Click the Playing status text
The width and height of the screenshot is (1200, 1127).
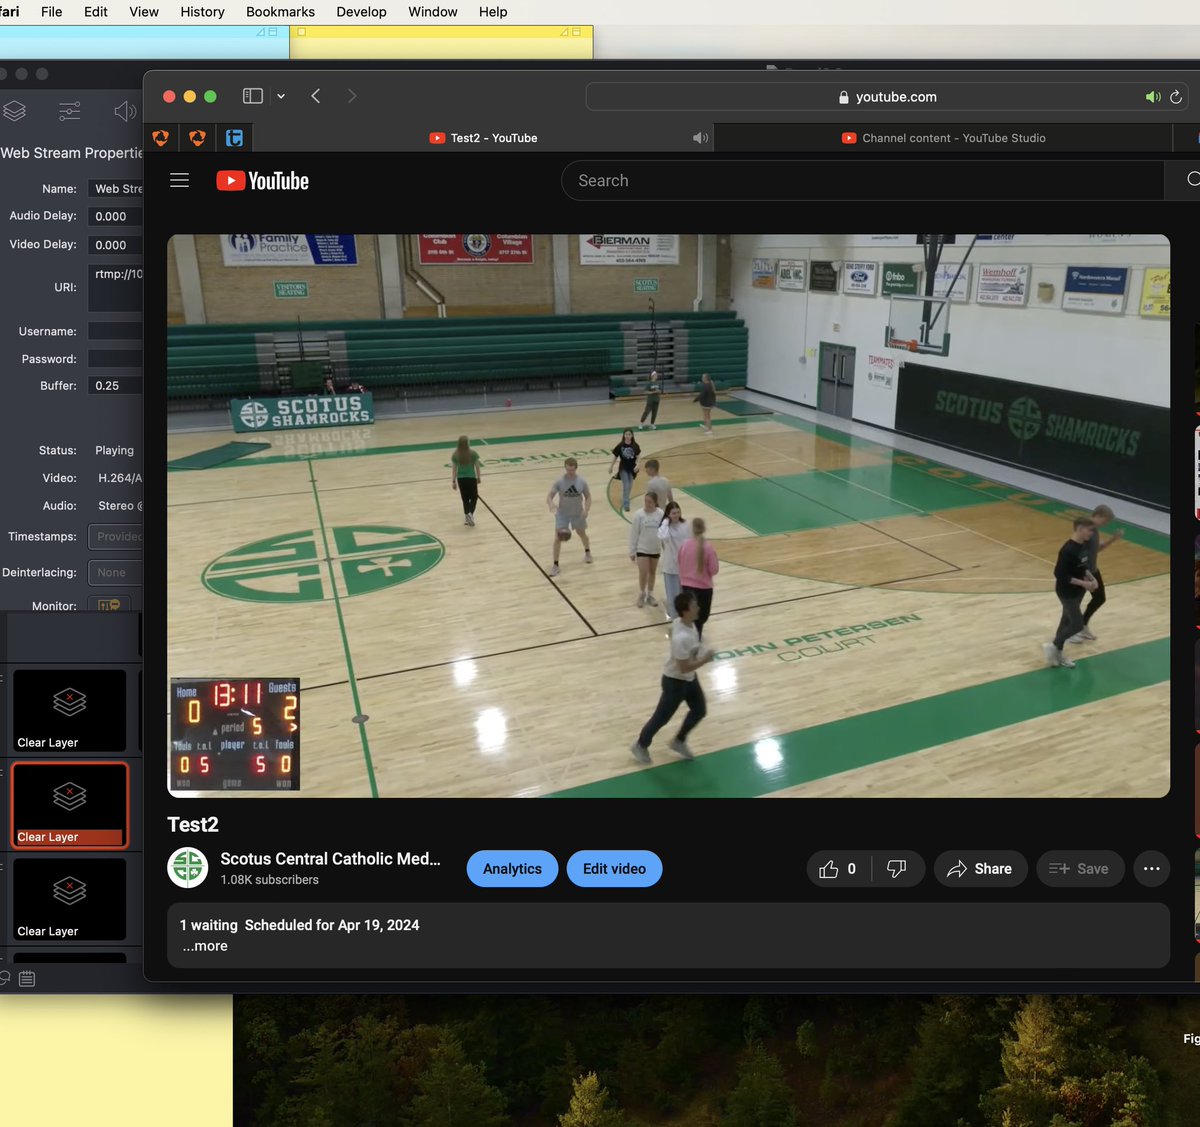pos(114,451)
